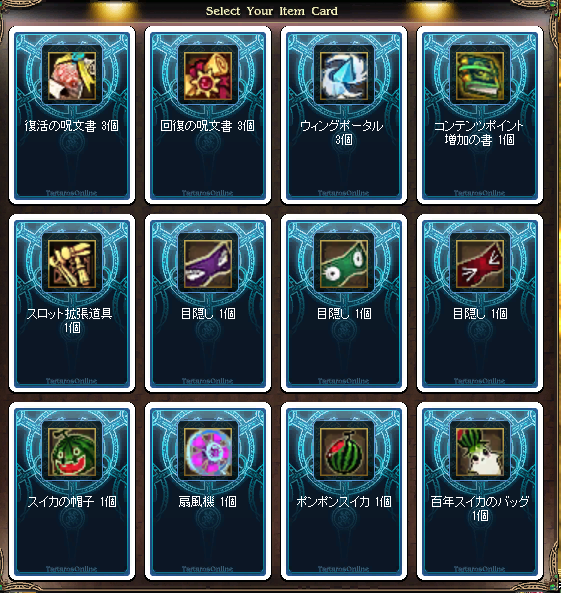Click the Select Your Item Card title
Viewport: 561px width, 593px height.
272,11
